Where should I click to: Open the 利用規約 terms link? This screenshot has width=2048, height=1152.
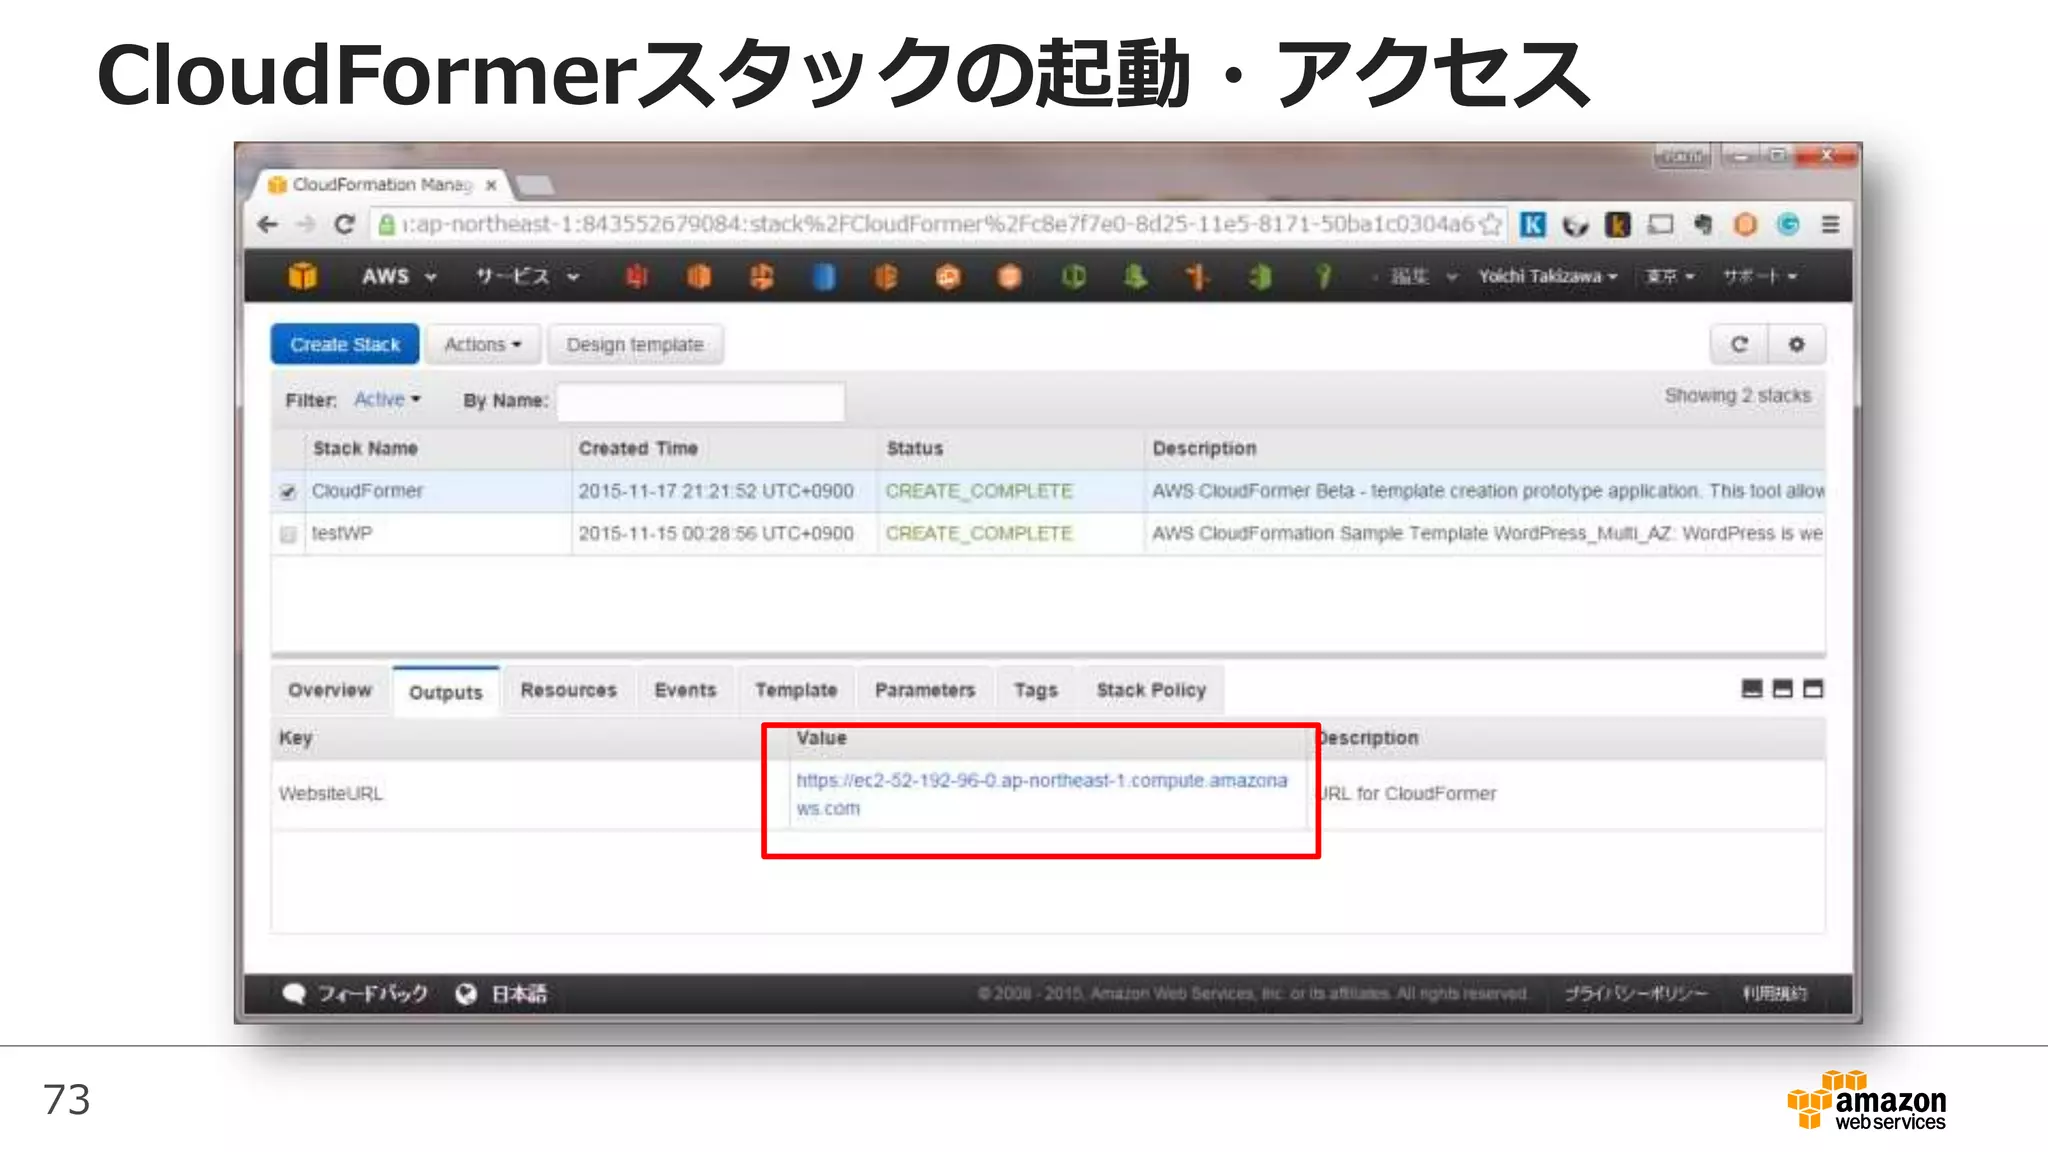(1775, 993)
